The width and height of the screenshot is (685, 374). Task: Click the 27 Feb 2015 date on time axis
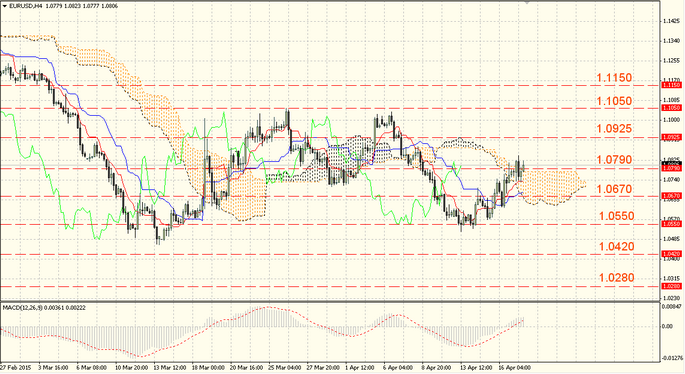[x=16, y=368]
